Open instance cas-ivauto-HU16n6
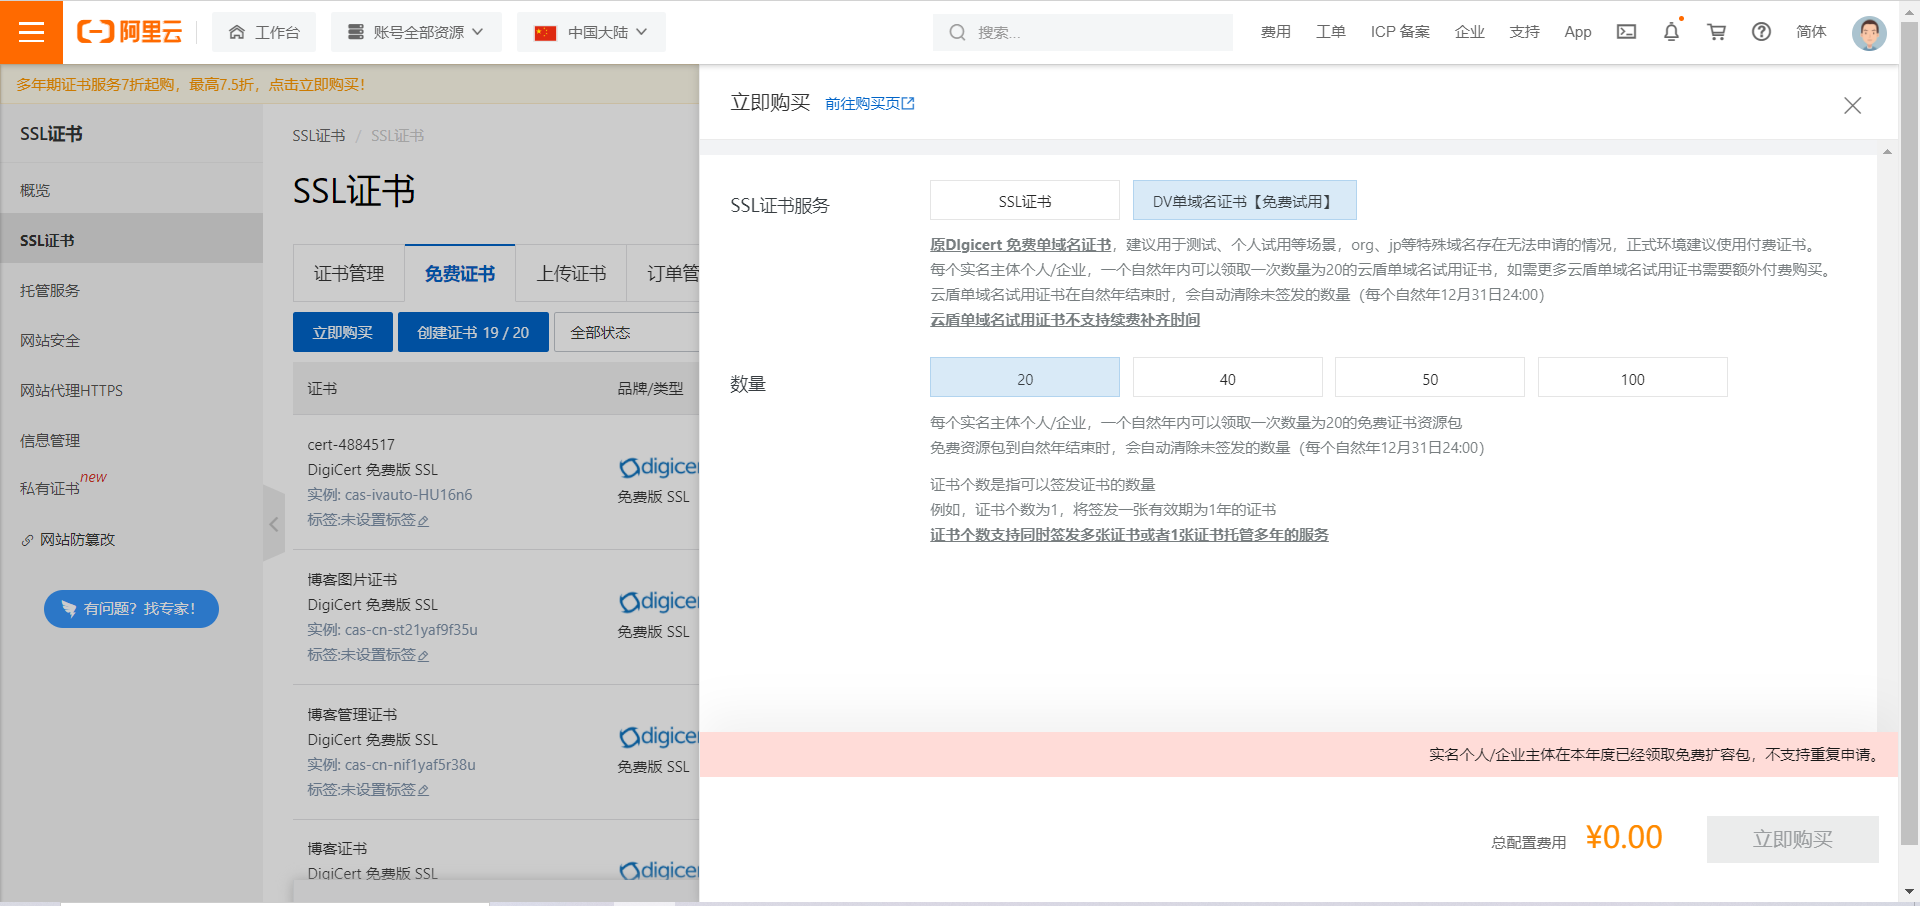Image resolution: width=1920 pixels, height=906 pixels. point(408,494)
